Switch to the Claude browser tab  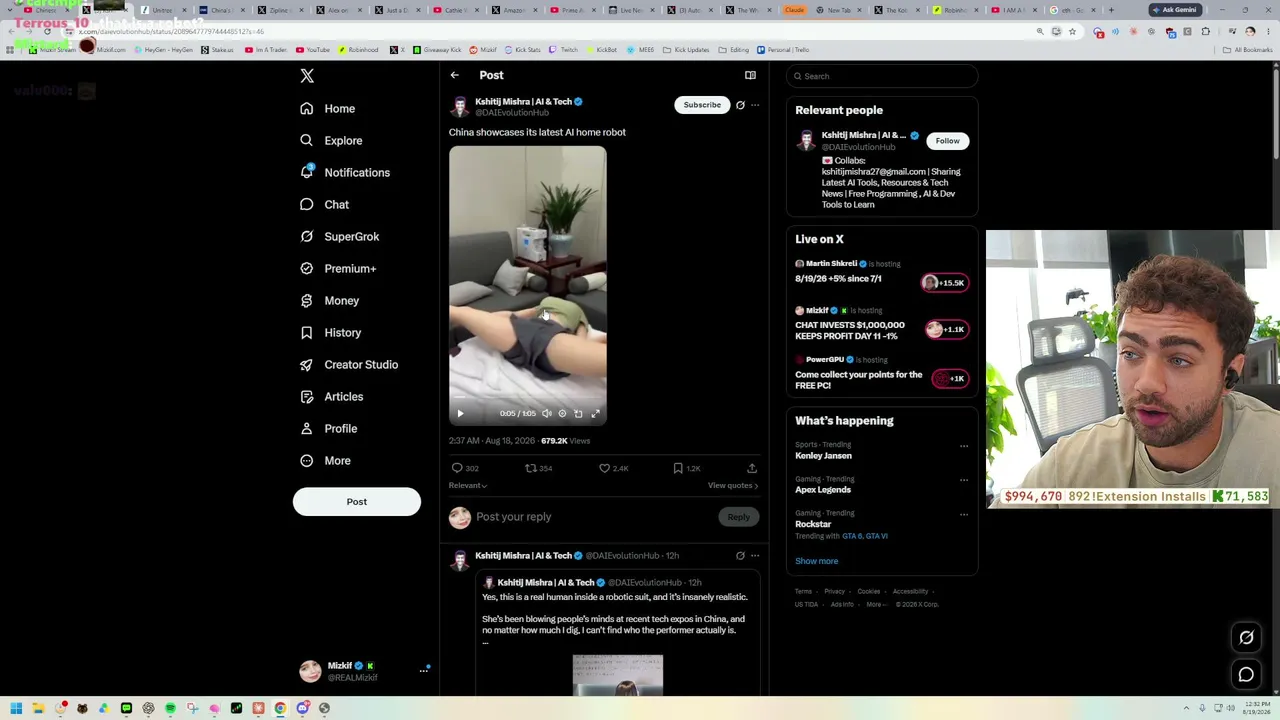tap(795, 10)
